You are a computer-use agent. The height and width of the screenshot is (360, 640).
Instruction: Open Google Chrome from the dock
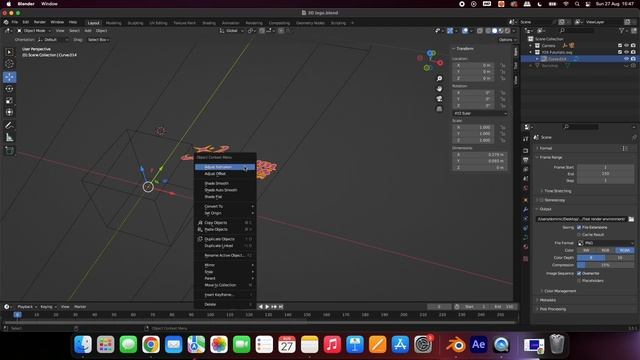(151, 345)
